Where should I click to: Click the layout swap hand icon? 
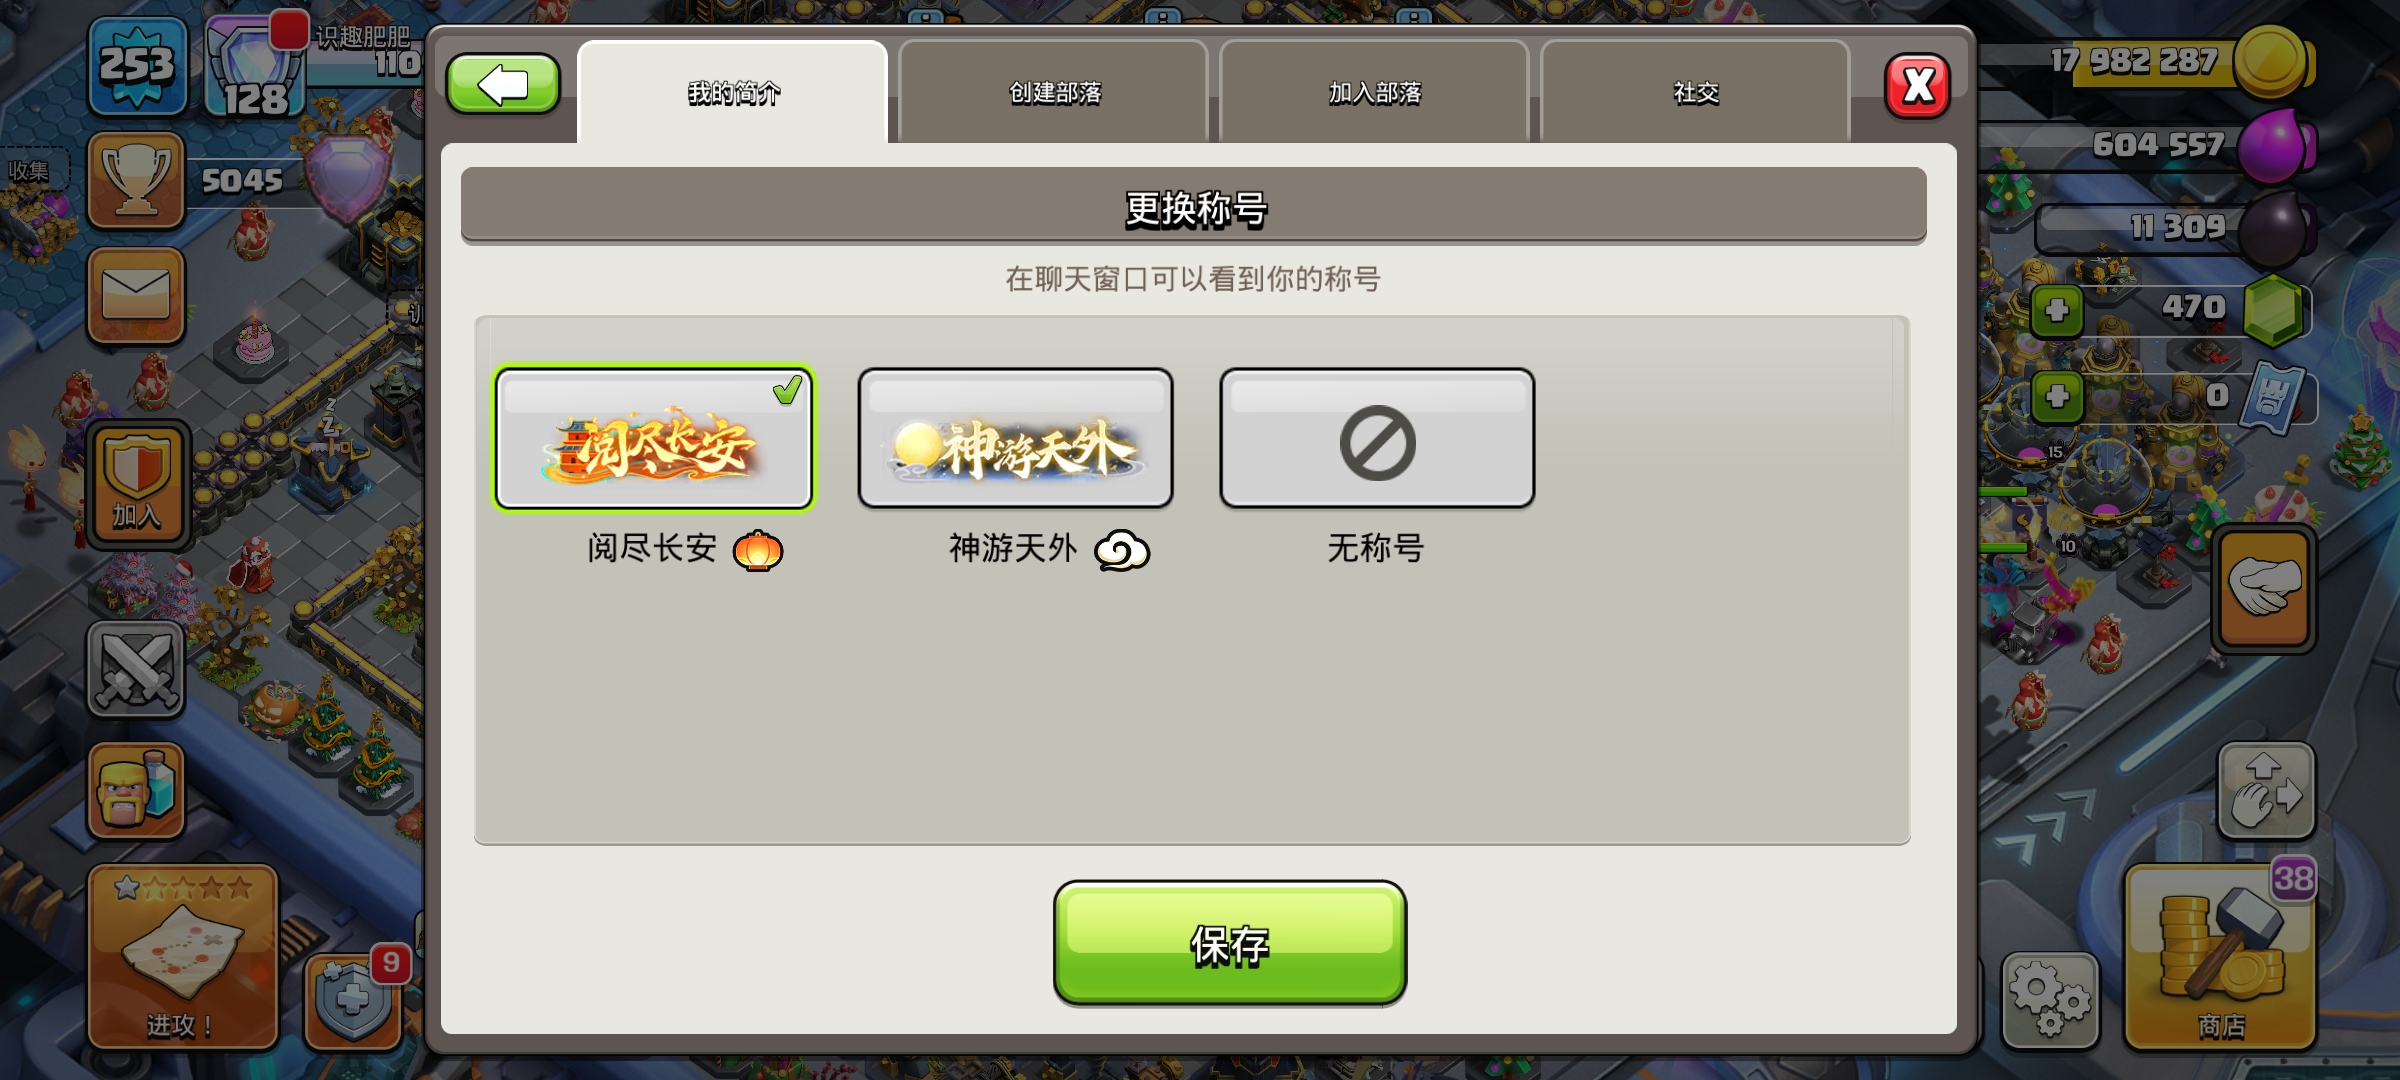pyautogui.click(x=2266, y=791)
